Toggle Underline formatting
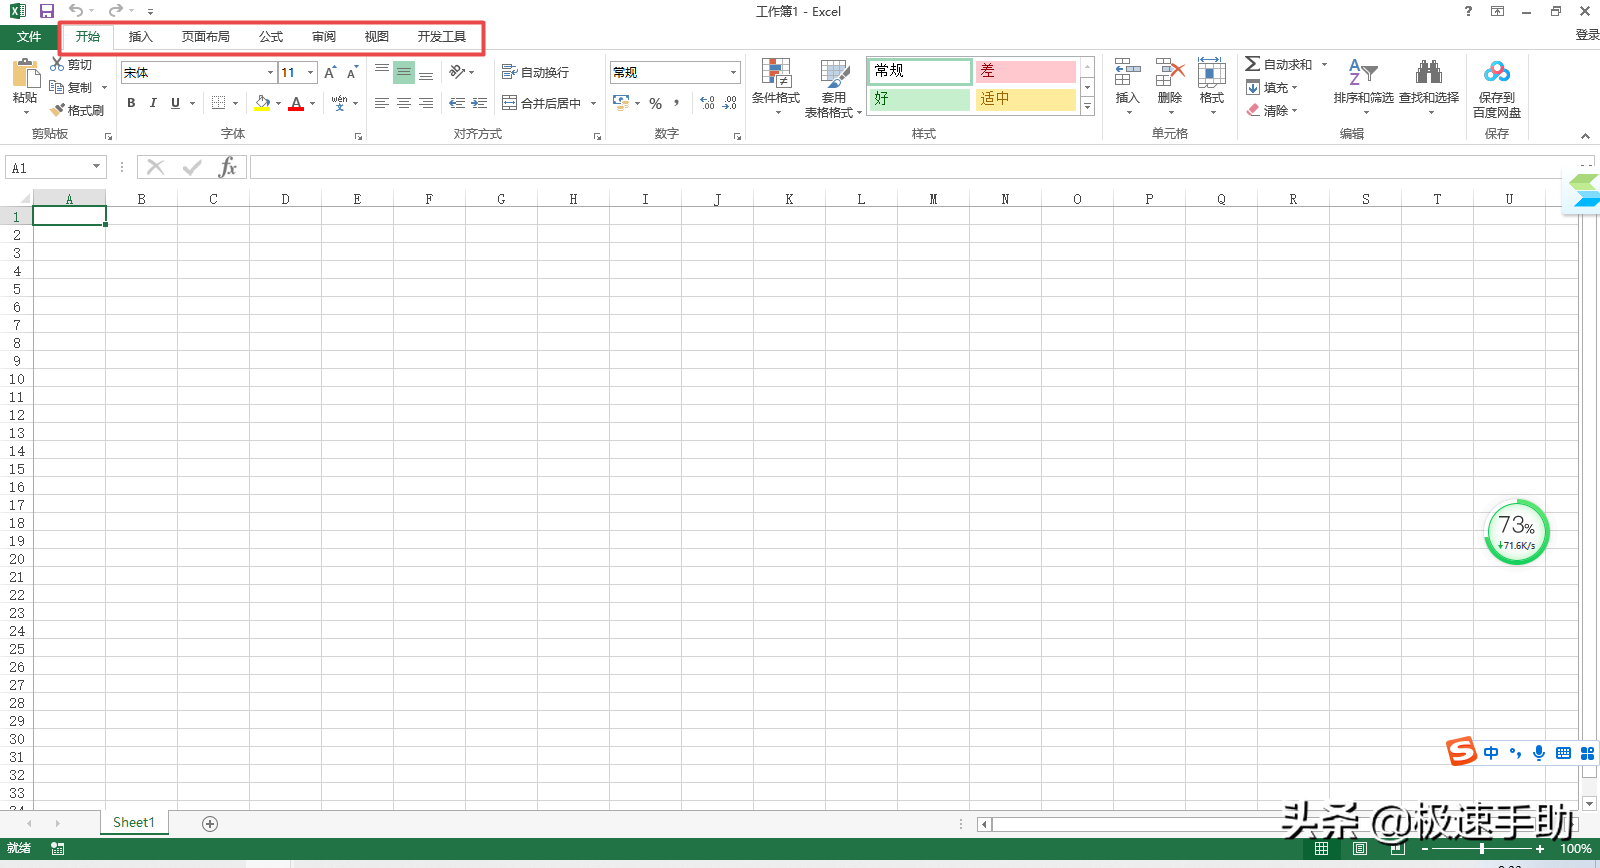Image resolution: width=1600 pixels, height=868 pixels. 175,103
